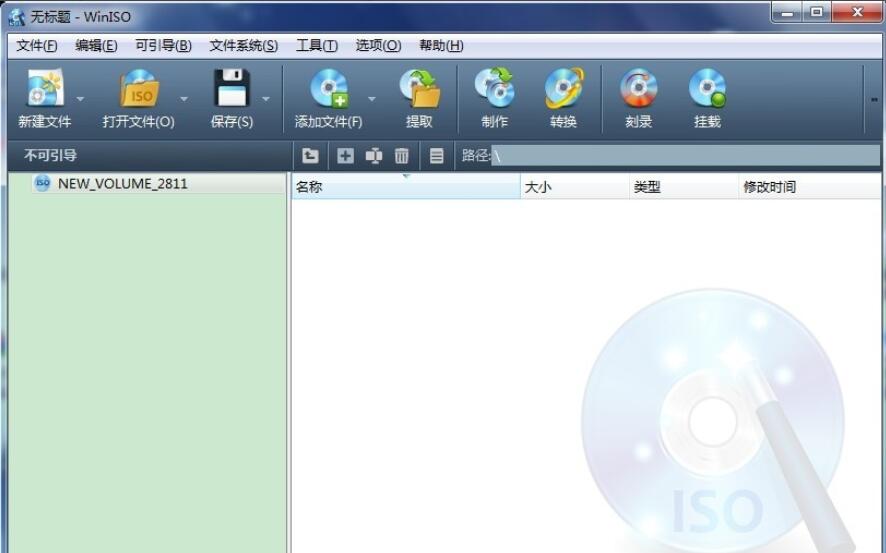The width and height of the screenshot is (886, 553).
Task: Click the new folder plus icon
Action: [x=345, y=155]
